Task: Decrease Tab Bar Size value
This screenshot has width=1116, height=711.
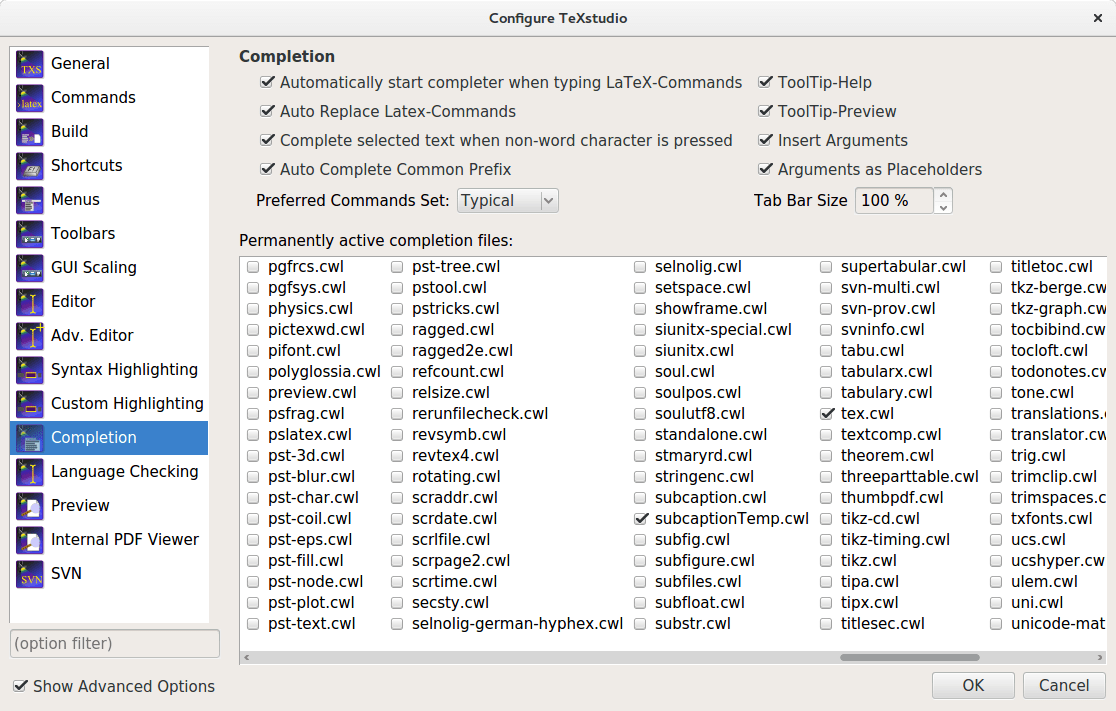Action: pyautogui.click(x=943, y=207)
